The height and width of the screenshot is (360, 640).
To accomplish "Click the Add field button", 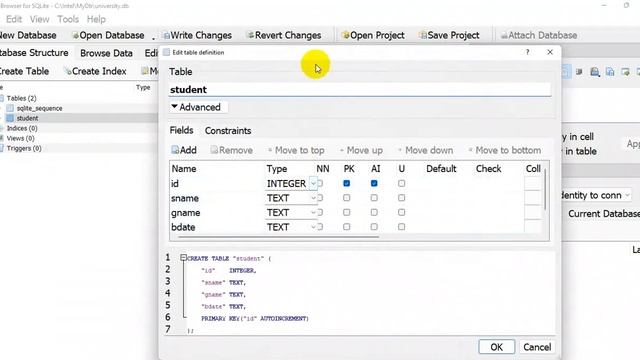I will coord(184,150).
